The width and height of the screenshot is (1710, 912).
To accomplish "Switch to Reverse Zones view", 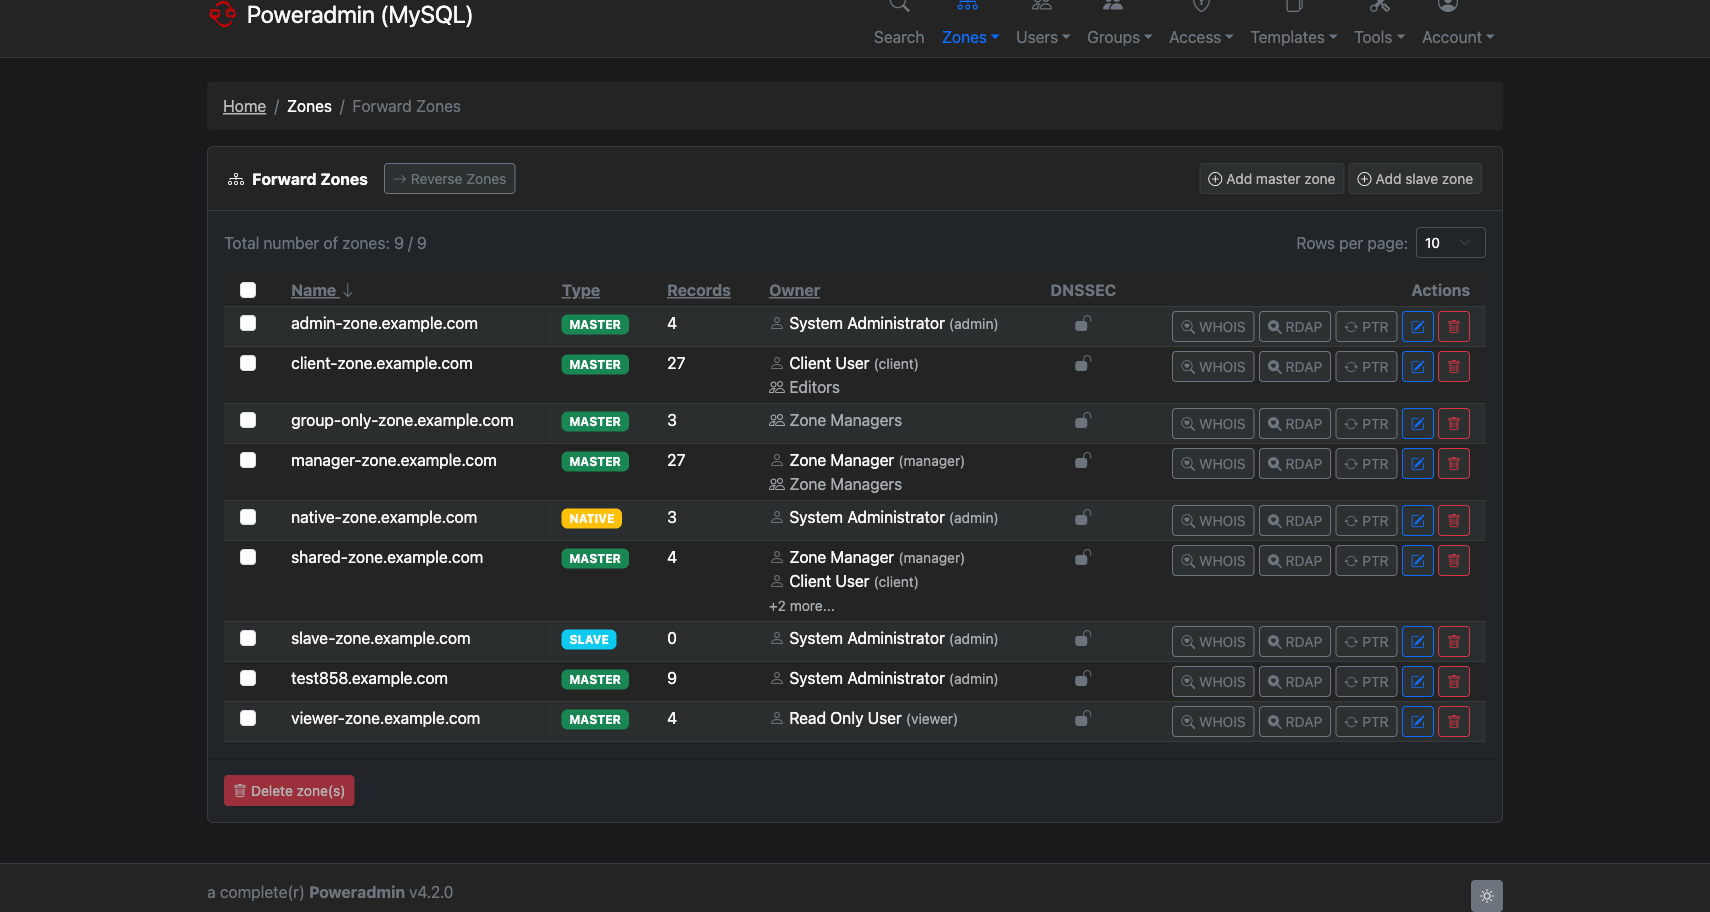I will [449, 179].
